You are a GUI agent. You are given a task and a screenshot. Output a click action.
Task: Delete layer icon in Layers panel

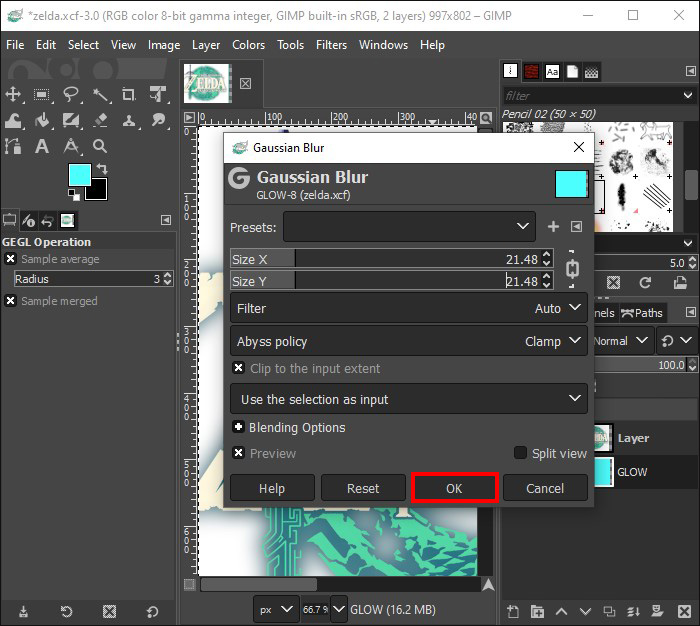(684, 611)
